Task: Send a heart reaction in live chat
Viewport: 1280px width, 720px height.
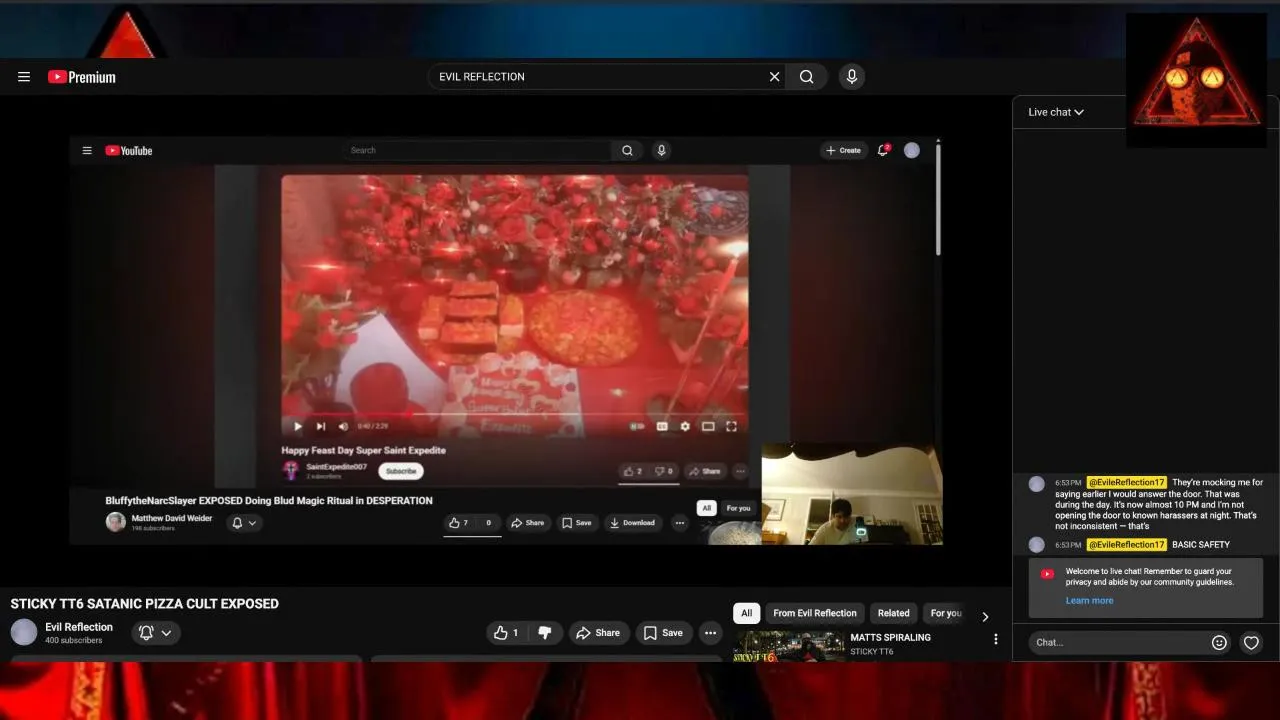Action: point(1251,643)
